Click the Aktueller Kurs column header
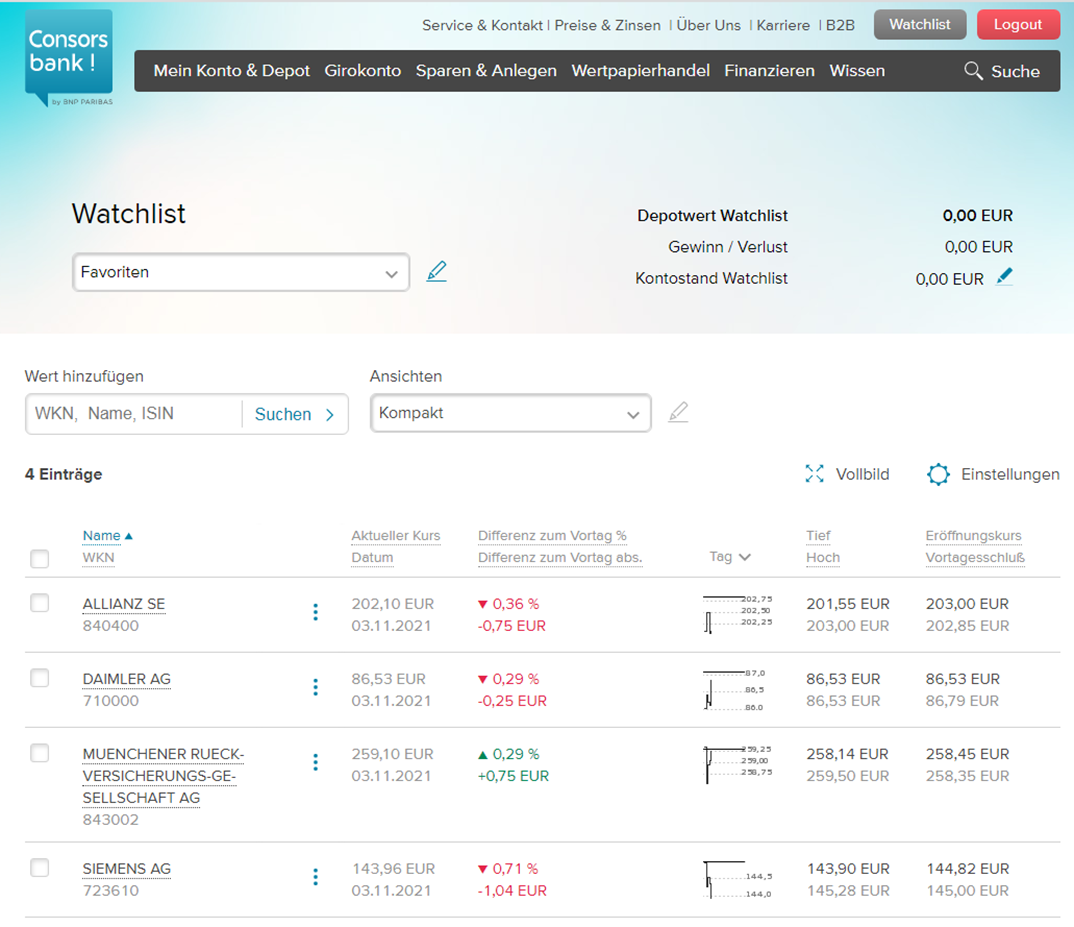Viewport: 1074px width, 927px height. [396, 536]
